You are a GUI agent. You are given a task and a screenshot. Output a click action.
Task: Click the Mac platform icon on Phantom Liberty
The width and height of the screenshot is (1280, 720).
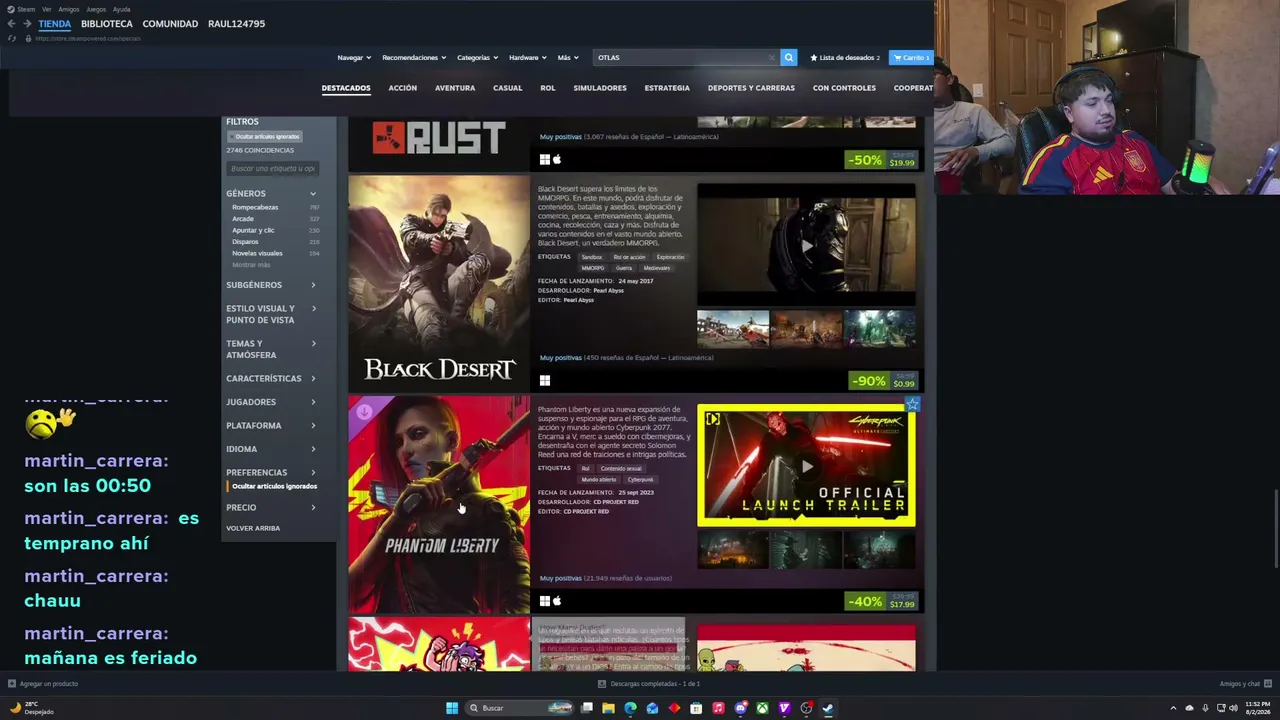(x=557, y=601)
